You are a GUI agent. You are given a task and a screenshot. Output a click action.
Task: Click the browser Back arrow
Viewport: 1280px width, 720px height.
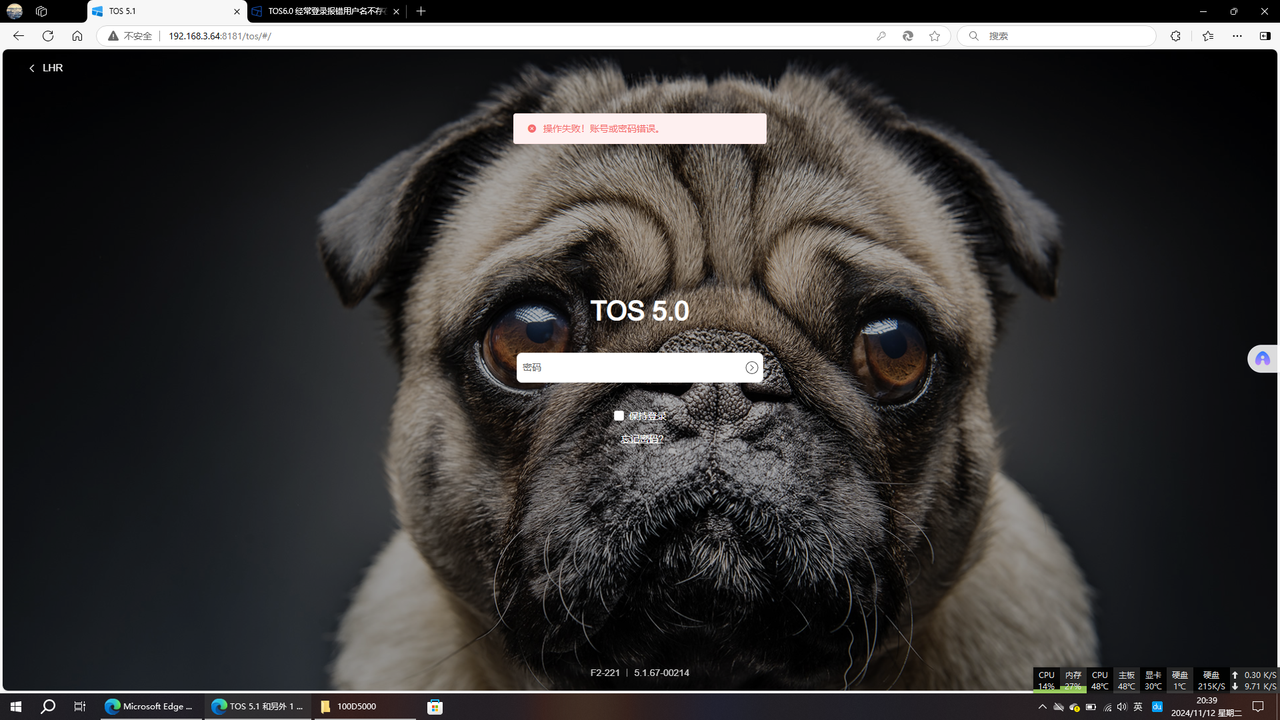18,36
